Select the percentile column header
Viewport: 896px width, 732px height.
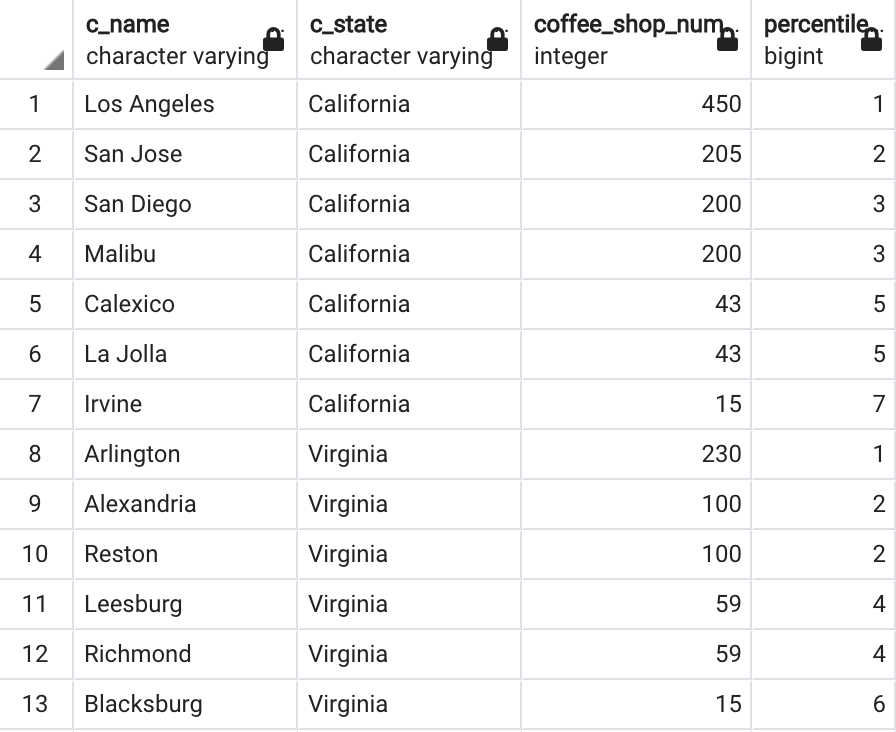pyautogui.click(x=824, y=39)
